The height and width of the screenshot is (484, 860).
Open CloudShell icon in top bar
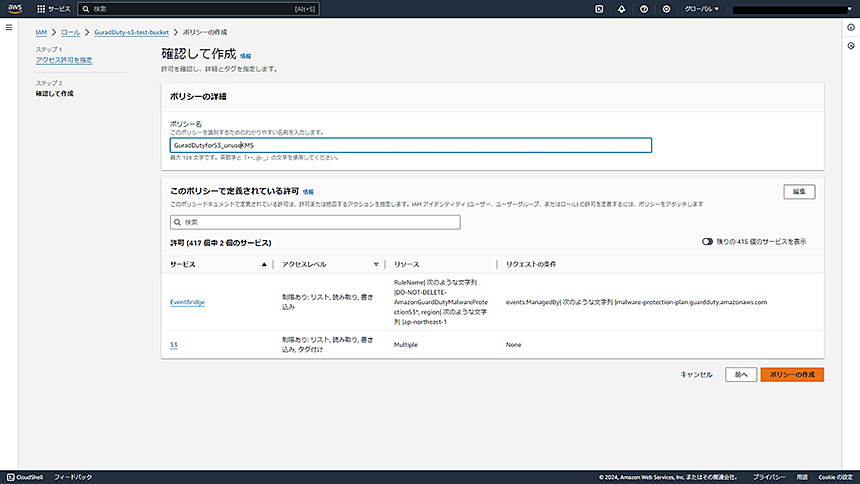pyautogui.click(x=599, y=9)
